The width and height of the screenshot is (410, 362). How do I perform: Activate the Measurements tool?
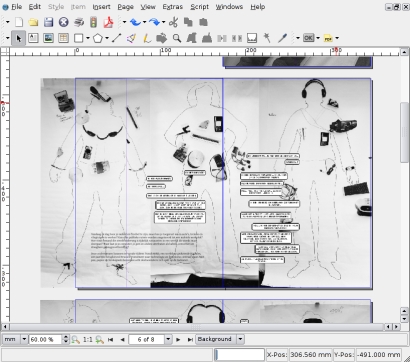(252, 38)
